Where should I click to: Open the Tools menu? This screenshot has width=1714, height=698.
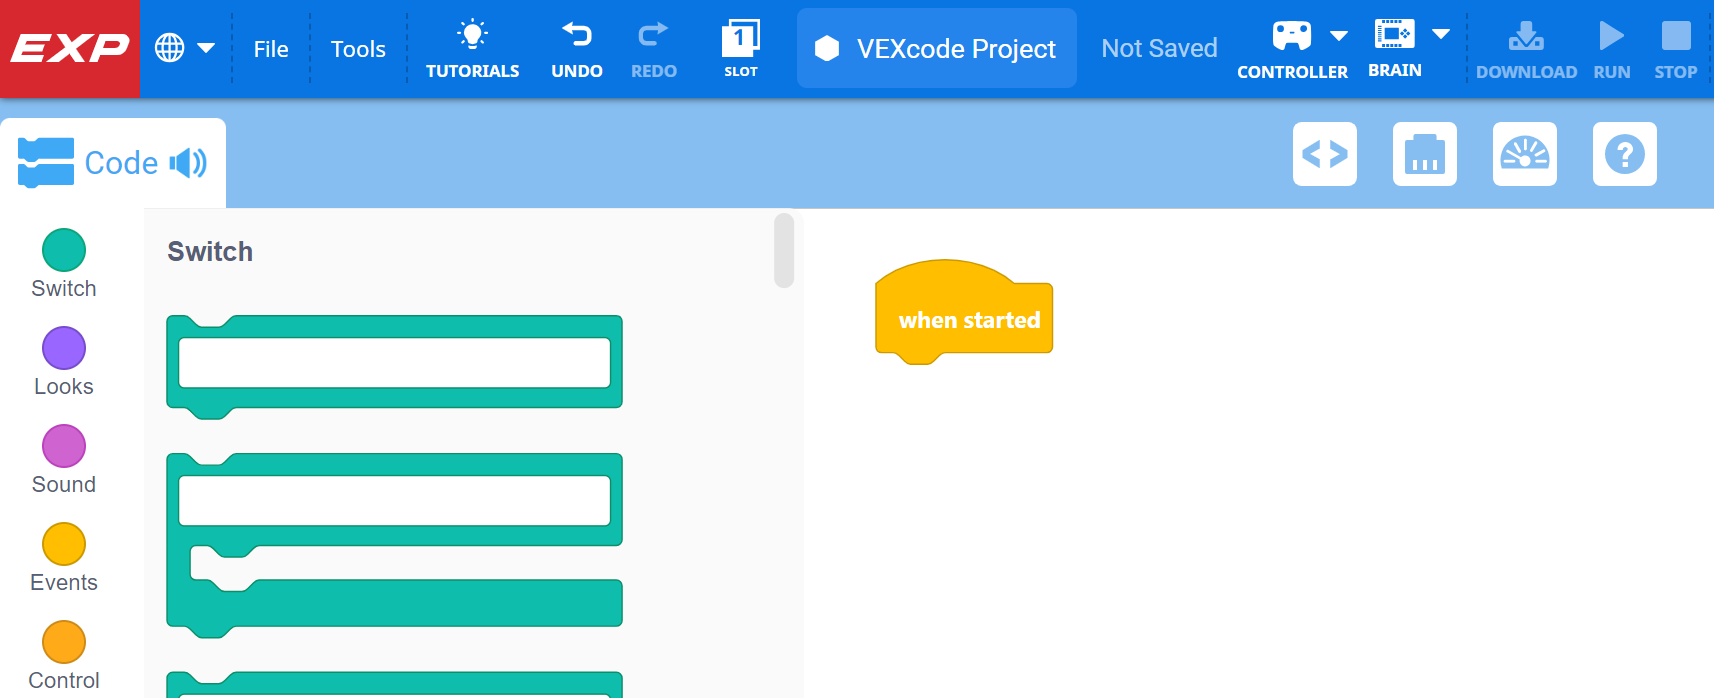click(358, 49)
